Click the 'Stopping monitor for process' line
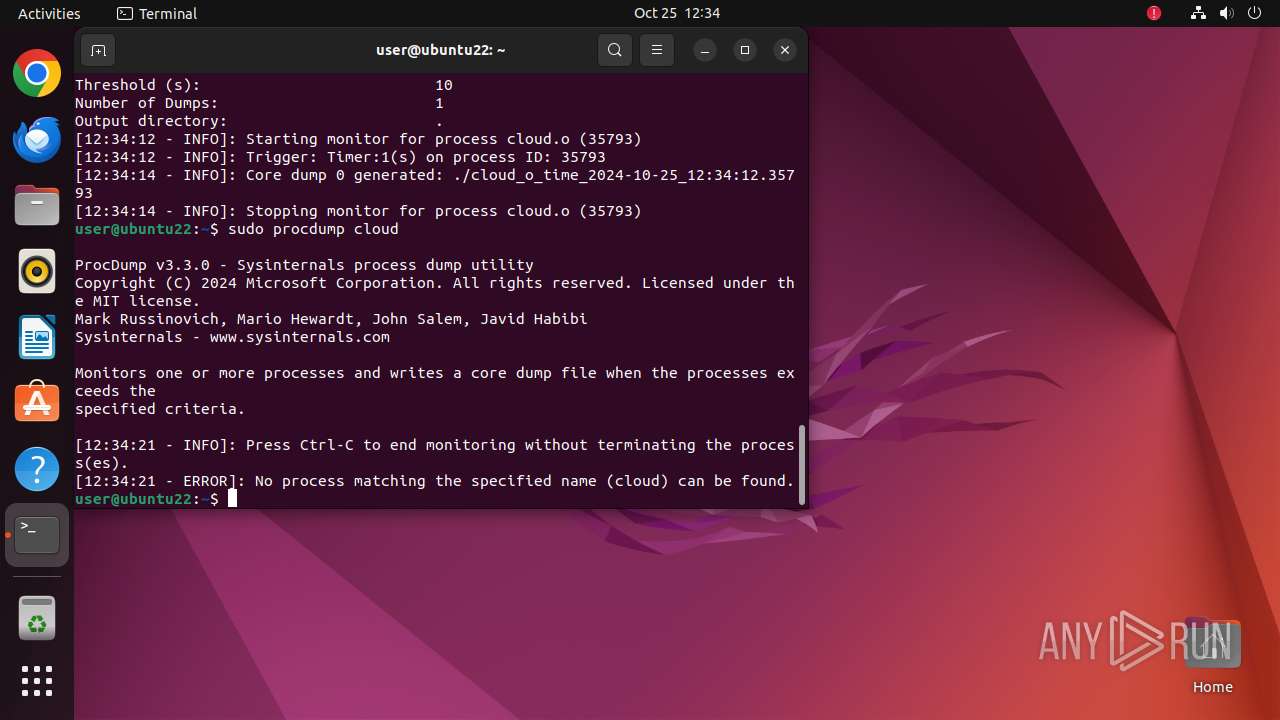 click(358, 211)
